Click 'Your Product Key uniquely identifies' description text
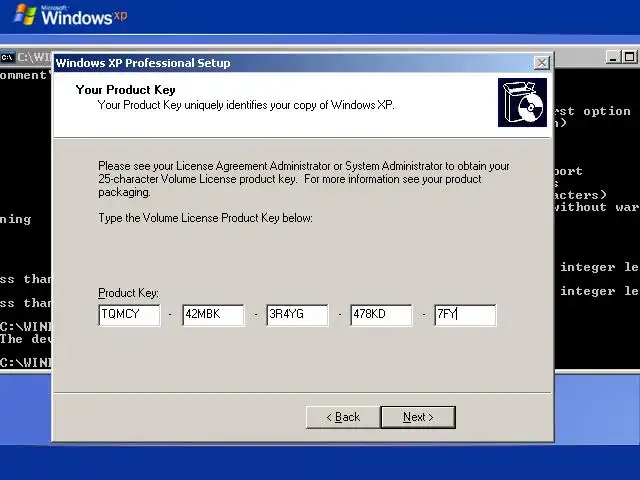The image size is (640, 480). [x=246, y=105]
